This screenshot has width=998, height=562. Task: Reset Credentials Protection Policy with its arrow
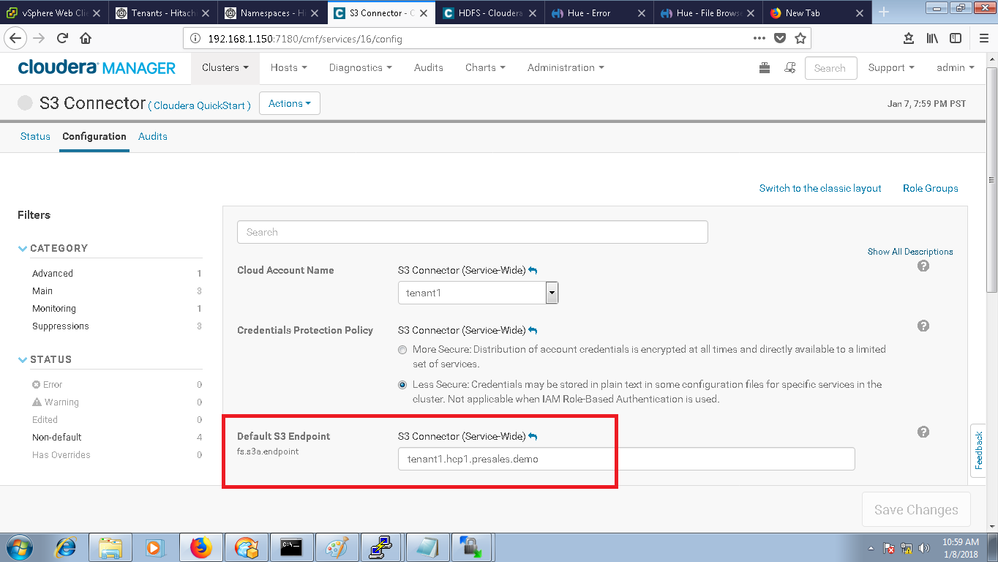click(533, 330)
